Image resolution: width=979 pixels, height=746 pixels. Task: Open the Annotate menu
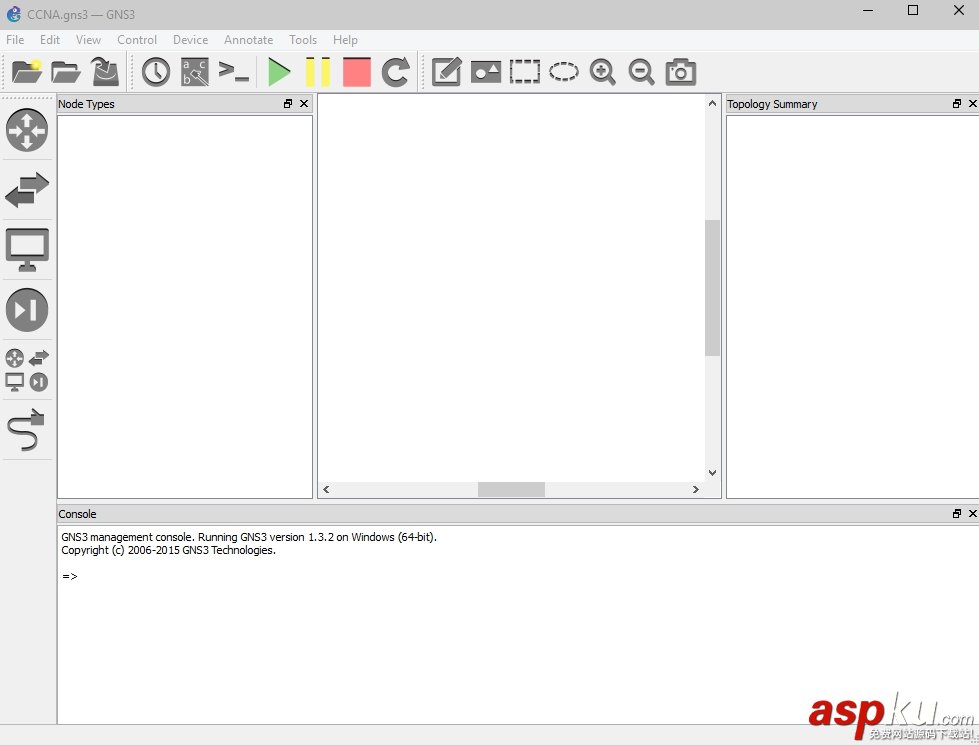pyautogui.click(x=248, y=40)
